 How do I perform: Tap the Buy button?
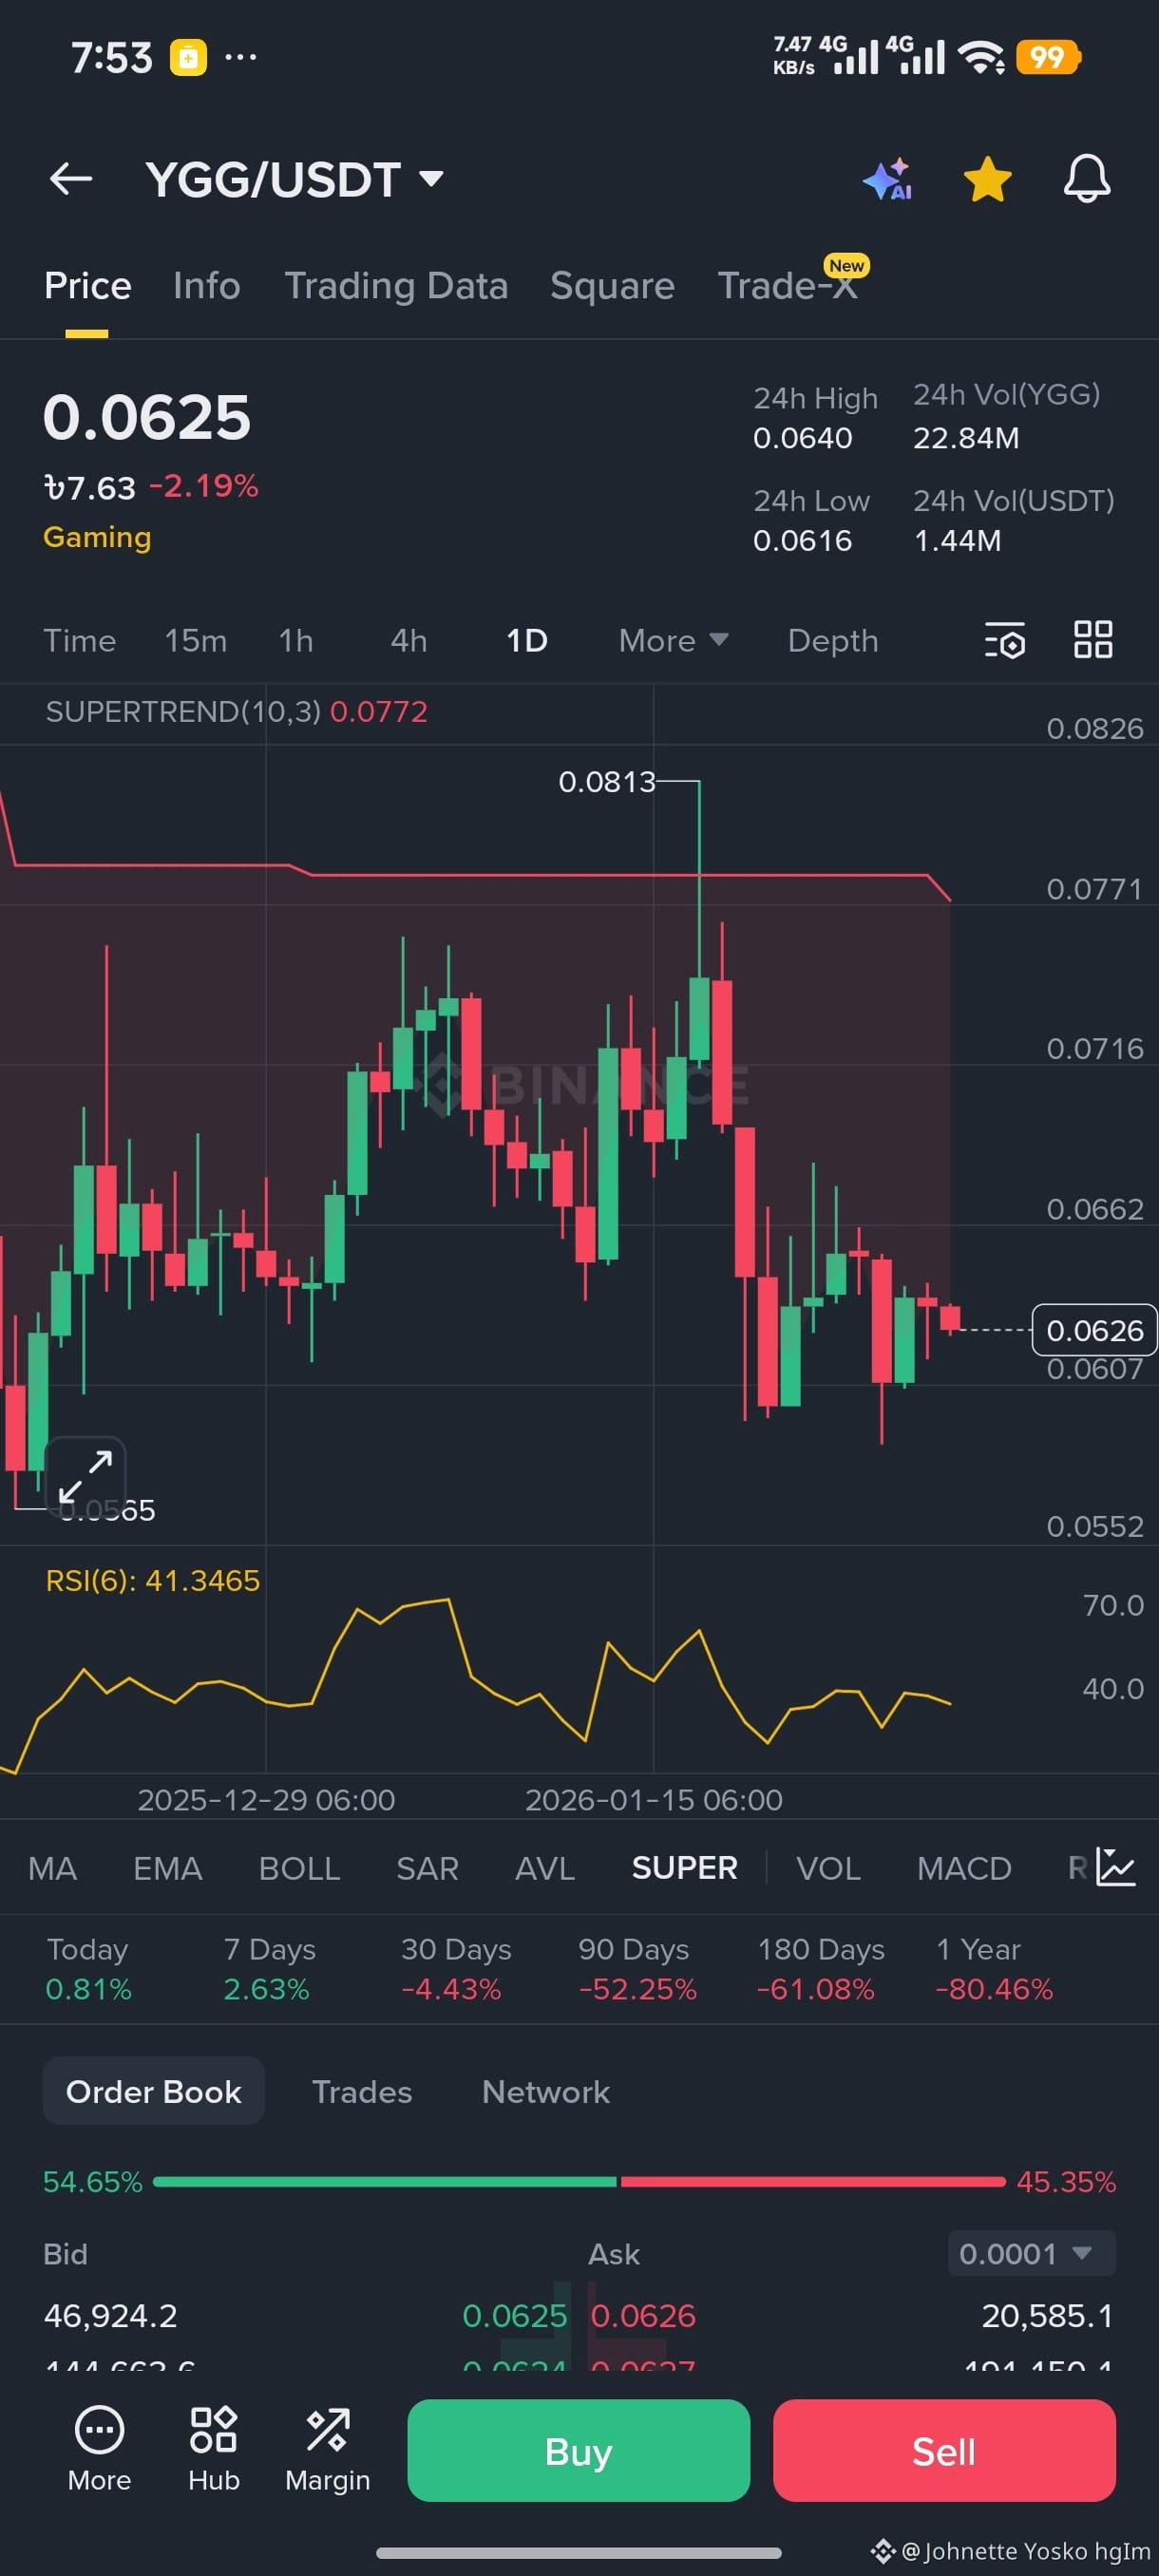point(578,2450)
